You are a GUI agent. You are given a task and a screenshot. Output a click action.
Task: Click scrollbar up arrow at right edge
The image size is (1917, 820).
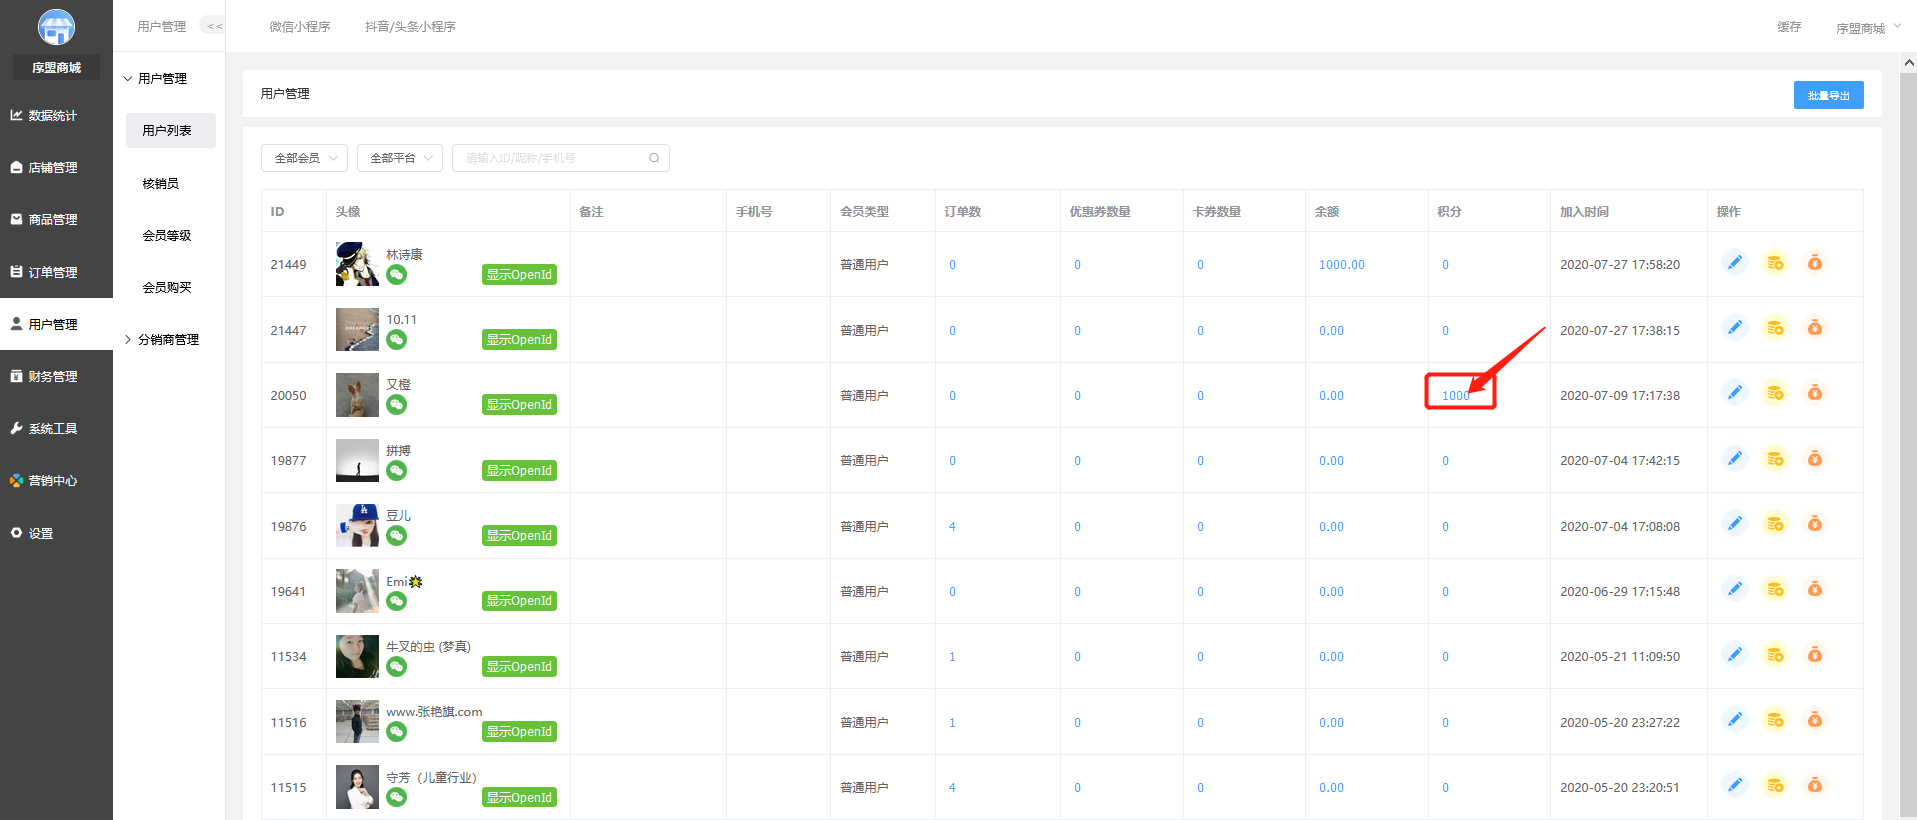[x=1908, y=62]
